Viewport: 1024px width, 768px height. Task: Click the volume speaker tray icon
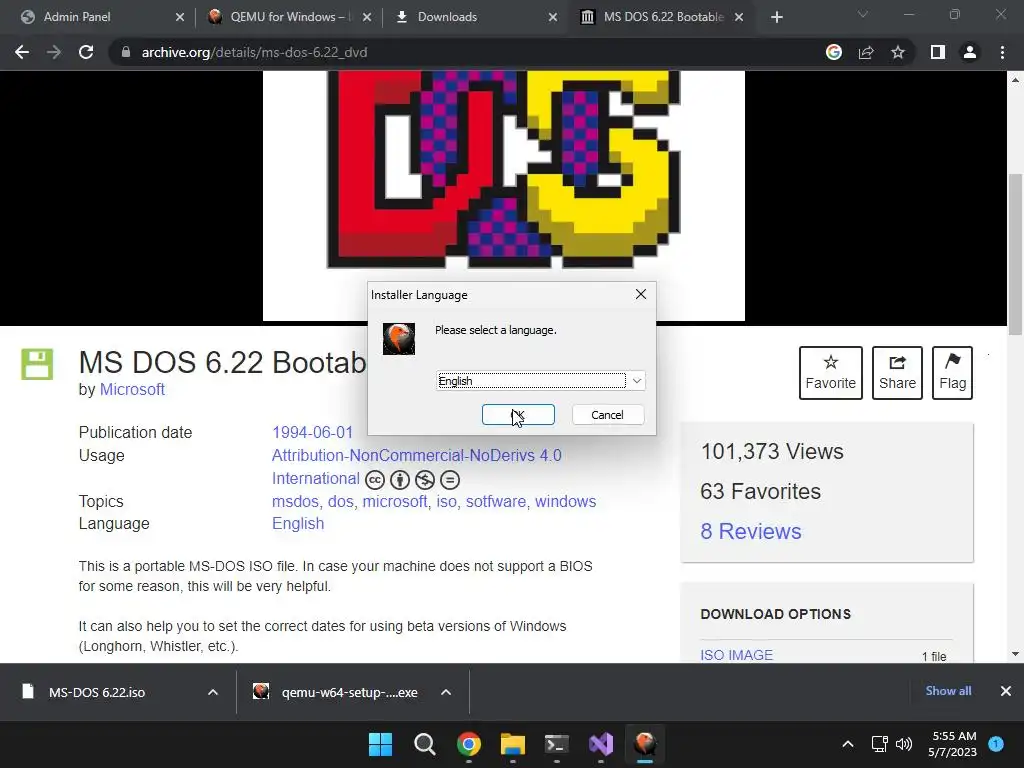coord(904,744)
